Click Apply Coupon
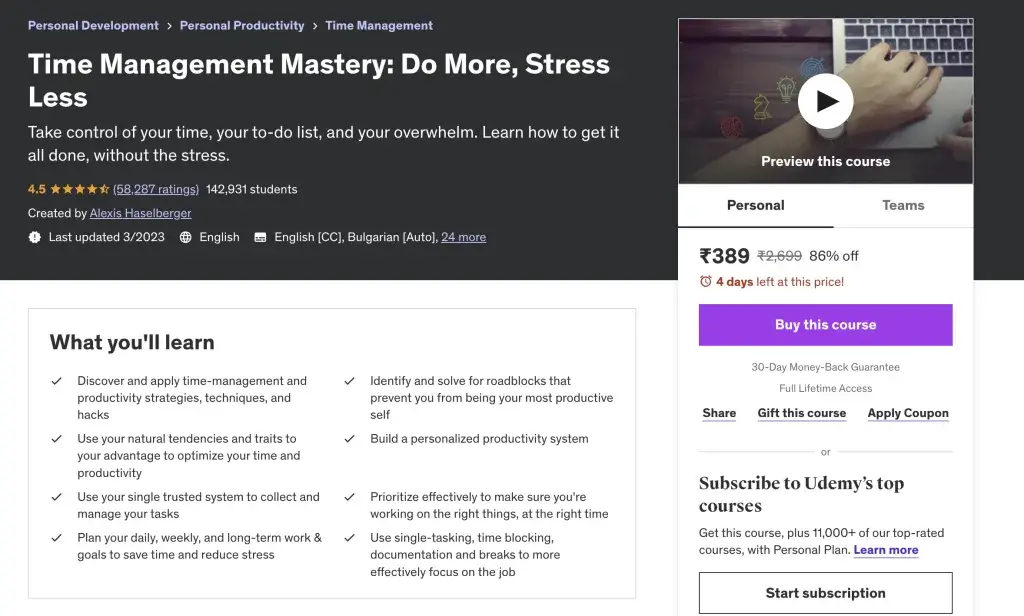The height and width of the screenshot is (616, 1024). pos(908,413)
